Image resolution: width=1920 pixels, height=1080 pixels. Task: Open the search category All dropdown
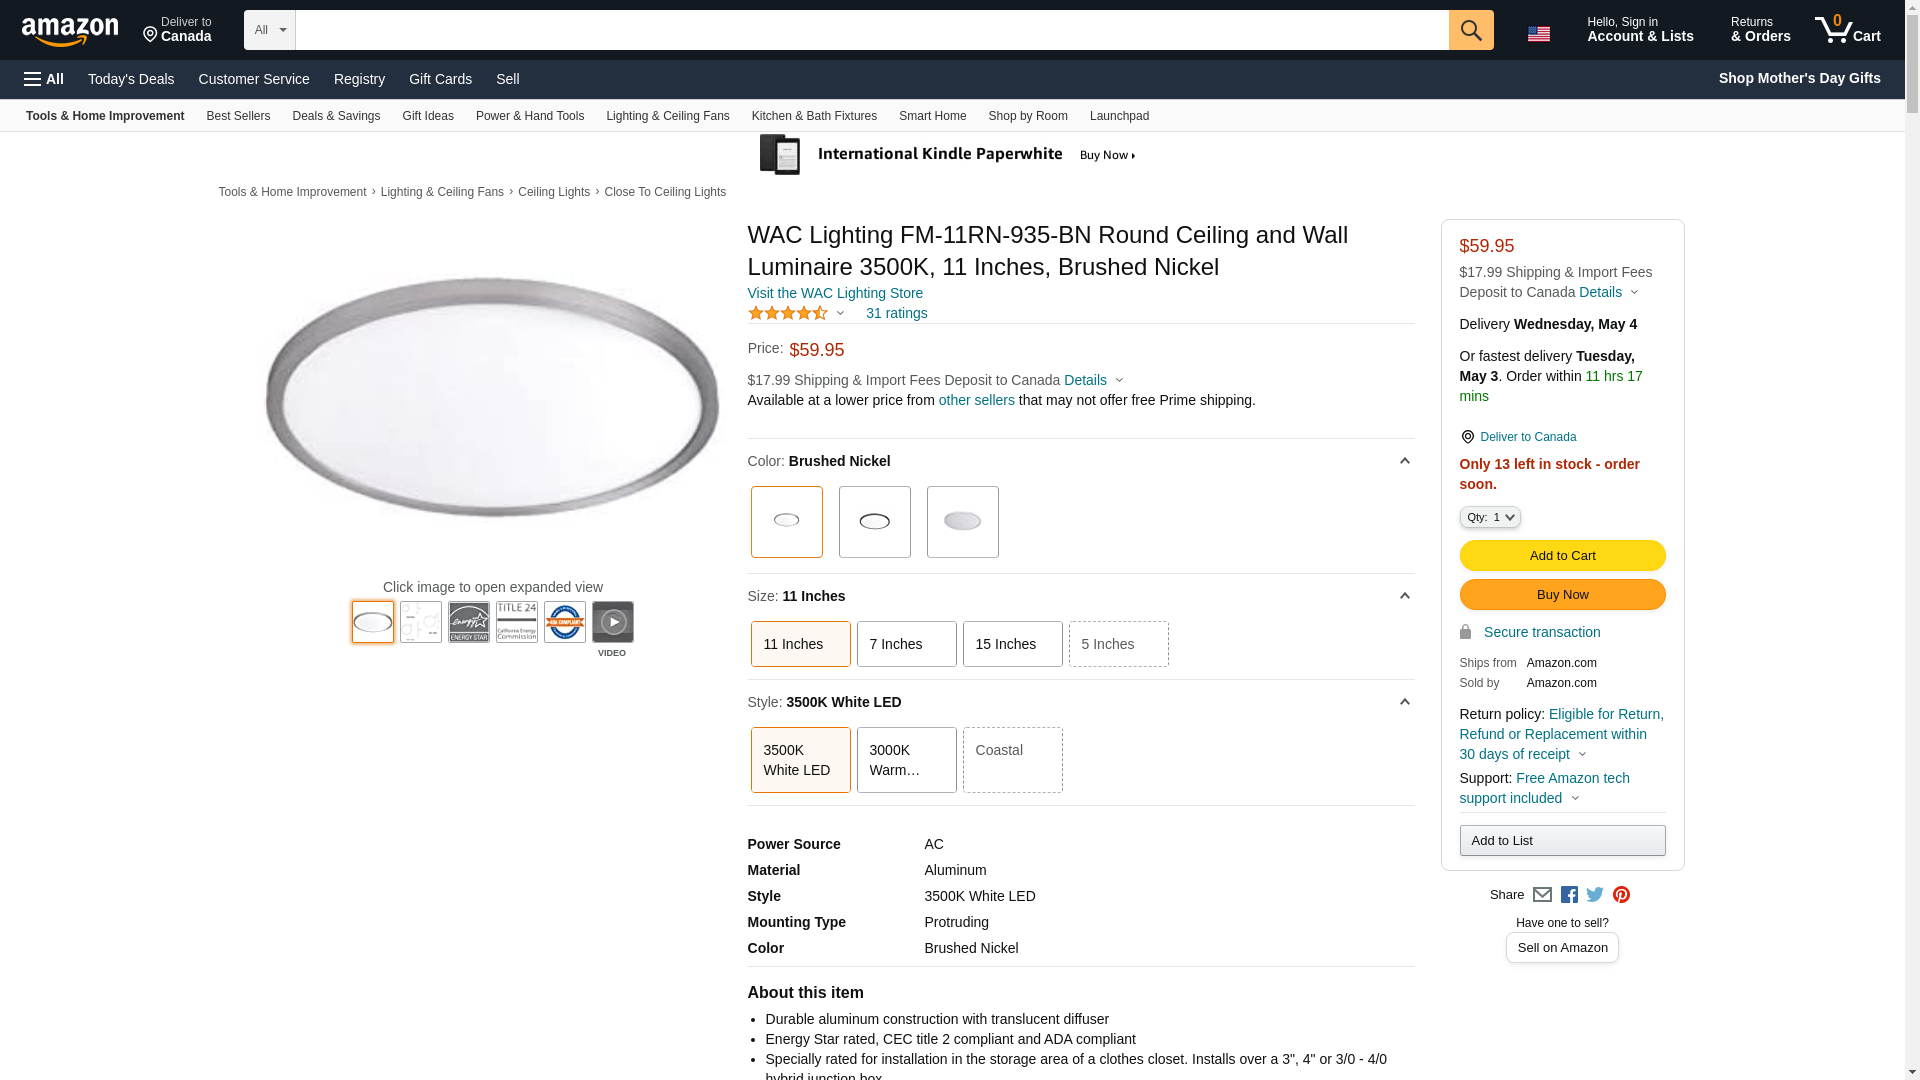tap(269, 30)
